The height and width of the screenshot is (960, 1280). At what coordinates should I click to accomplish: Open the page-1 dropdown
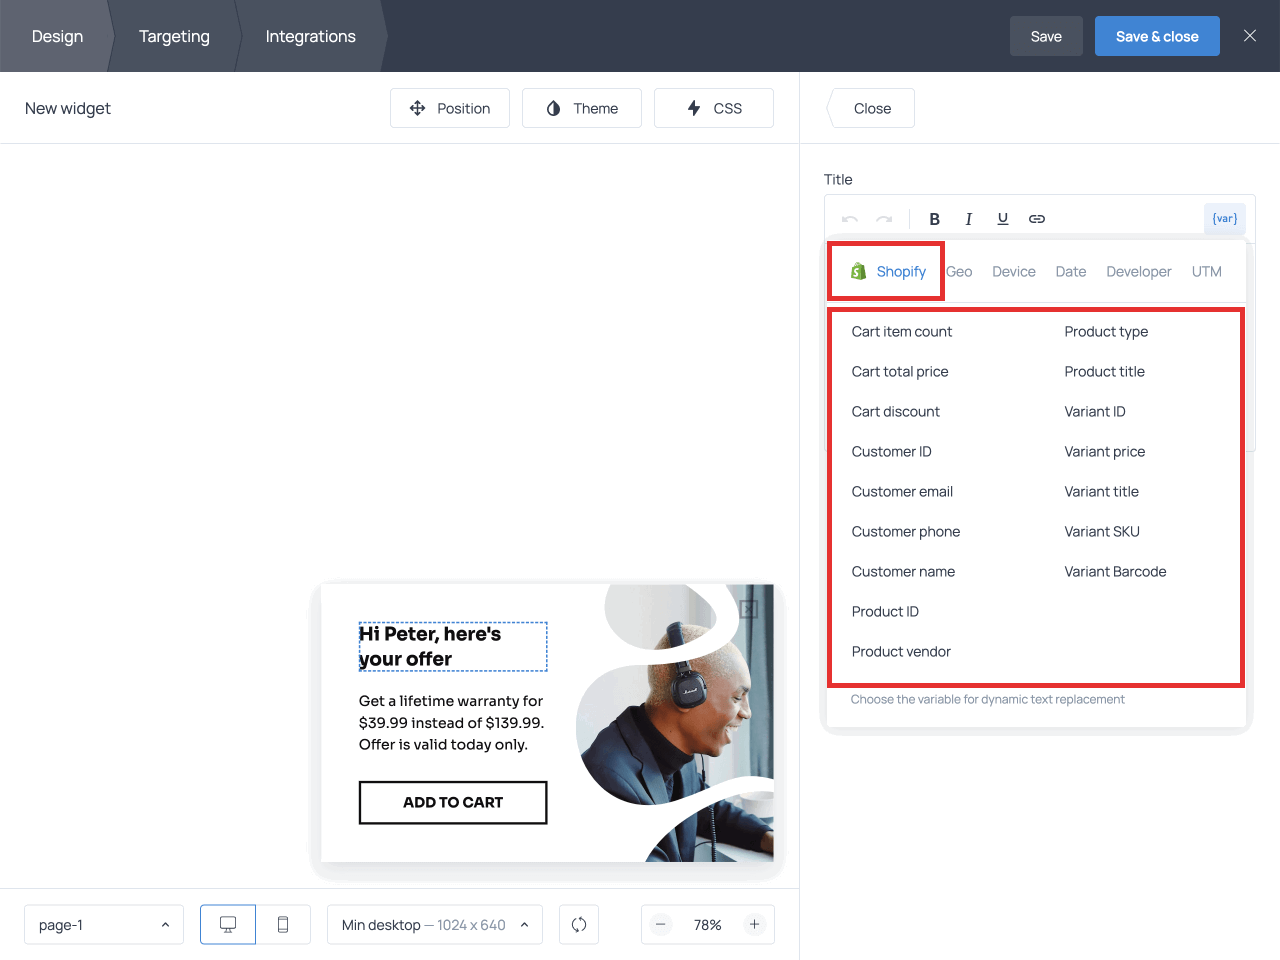tap(104, 925)
